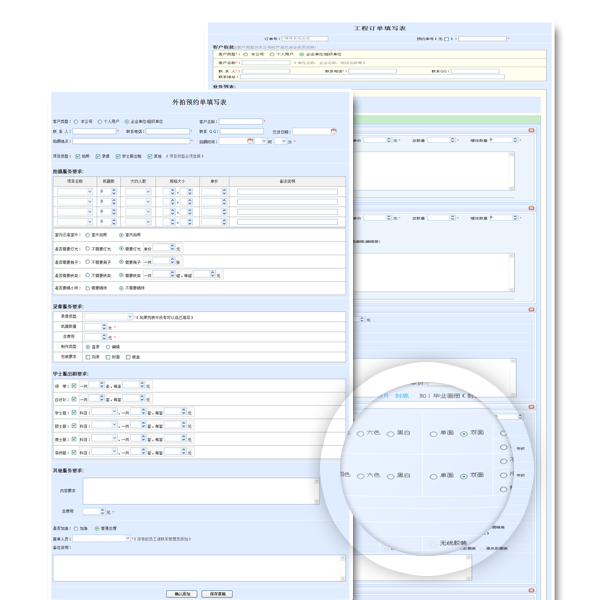Screen dimensions: 600x600
Task: Click the 确认添加 button at form bottom
Action: [184, 593]
